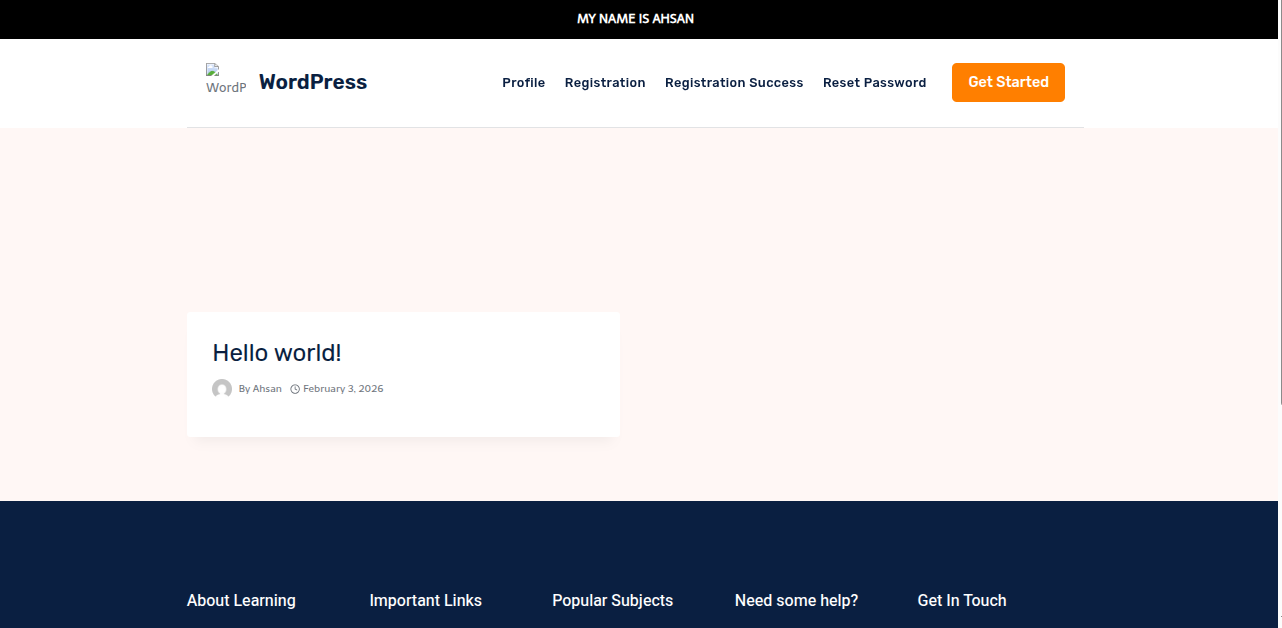
Task: Open the Registration menu item
Action: tap(605, 82)
